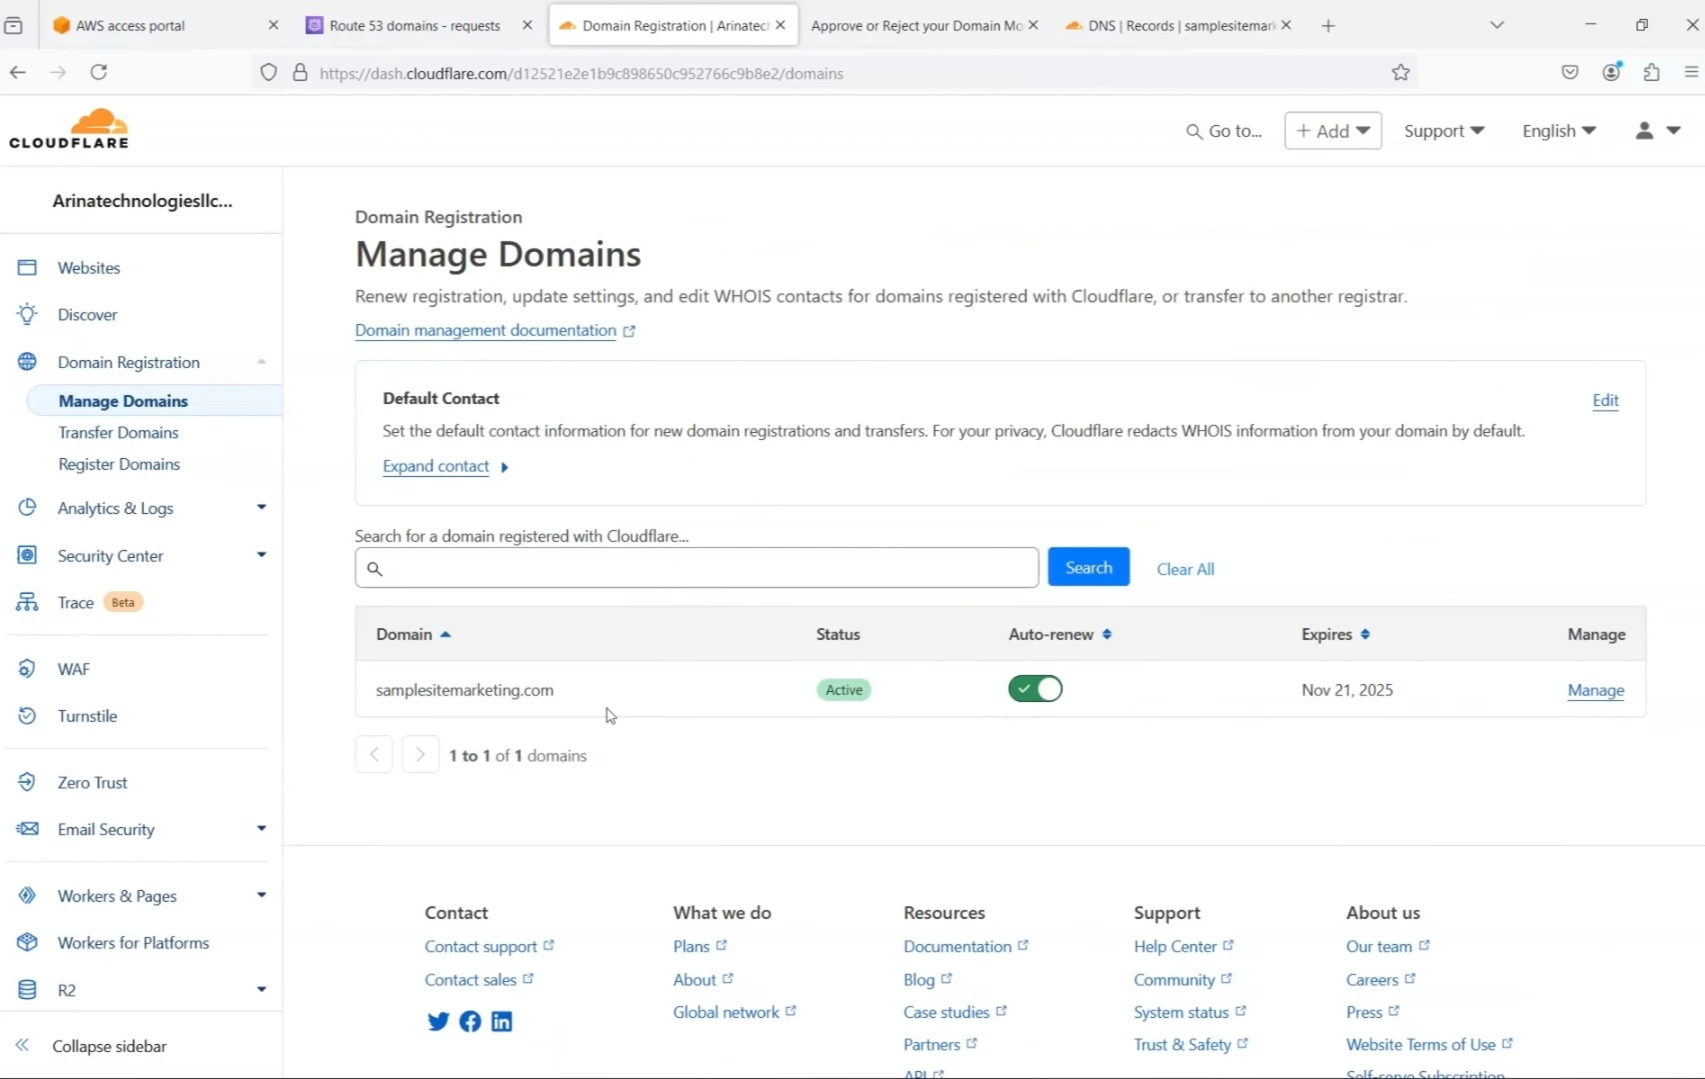Click the WAF sidebar icon

click(x=27, y=669)
